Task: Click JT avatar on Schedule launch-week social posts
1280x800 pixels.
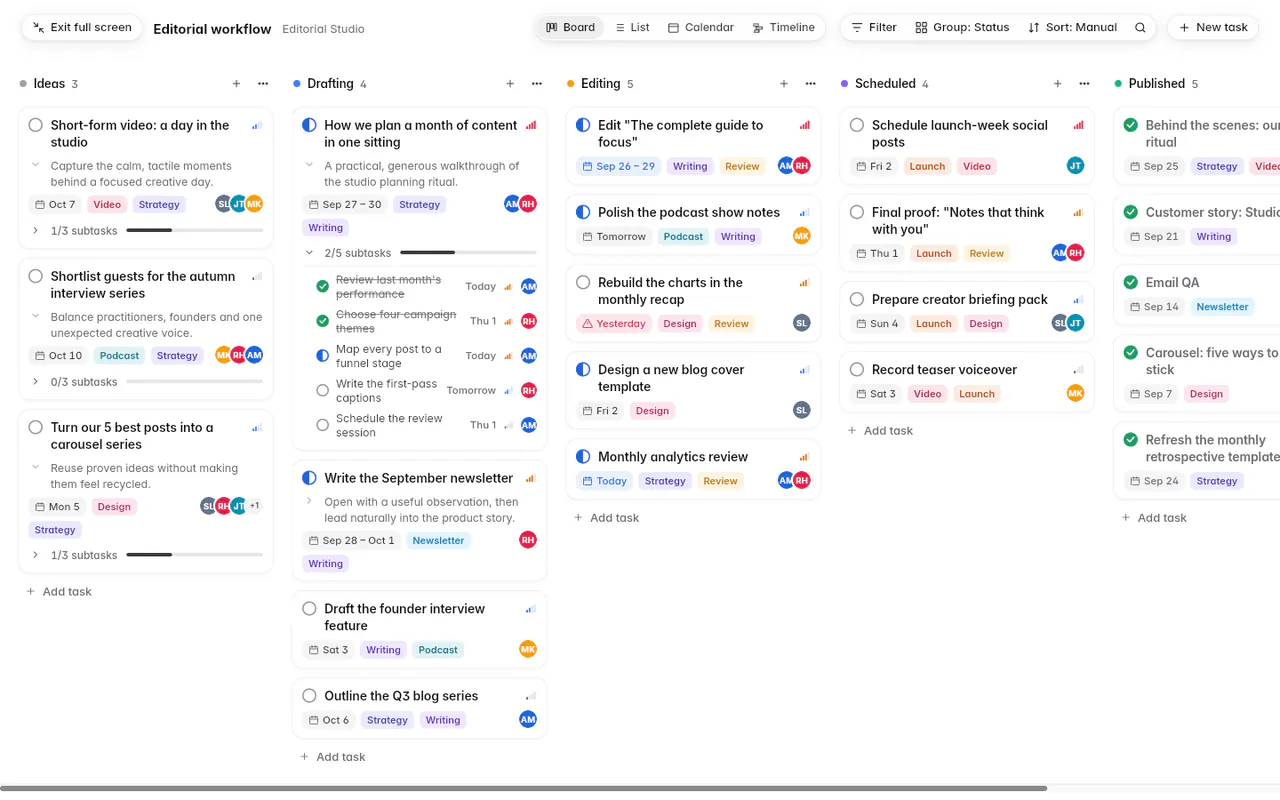Action: (1075, 166)
